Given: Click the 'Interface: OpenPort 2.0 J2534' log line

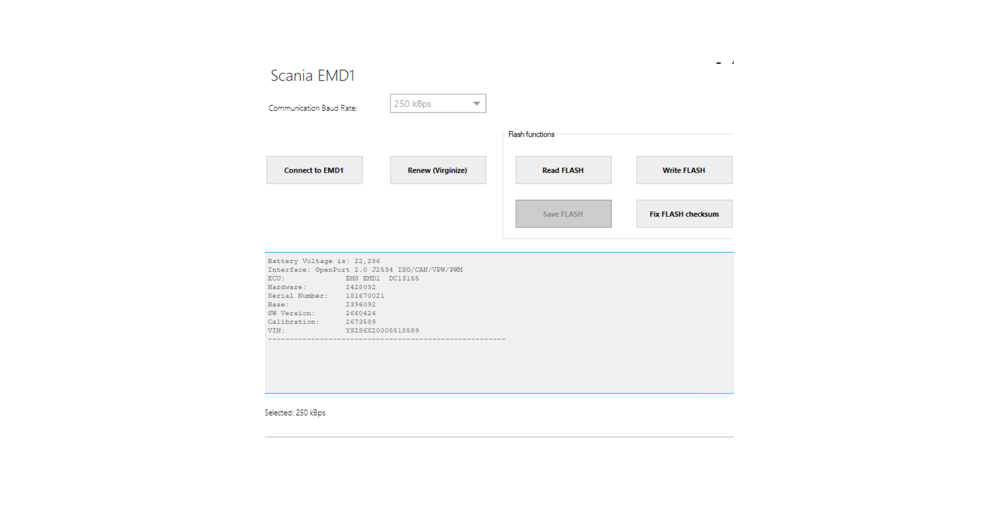Looking at the screenshot, I should (x=365, y=270).
